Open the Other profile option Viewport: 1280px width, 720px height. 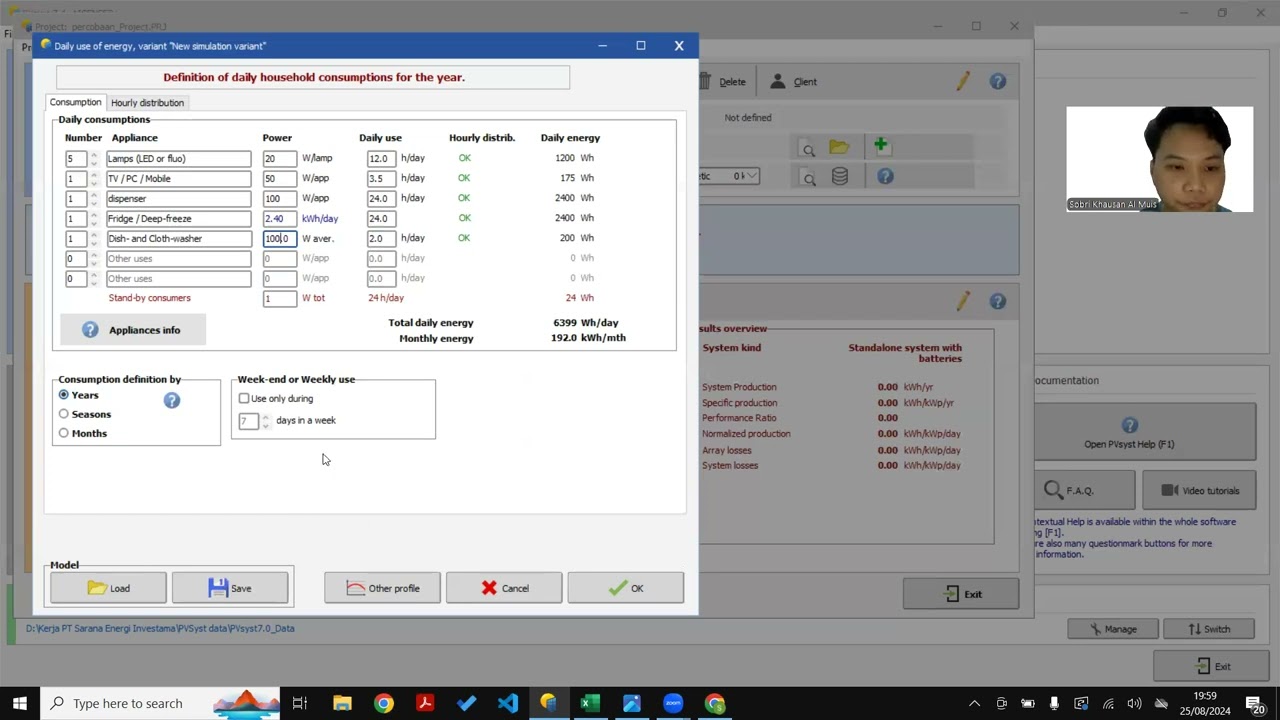(382, 588)
